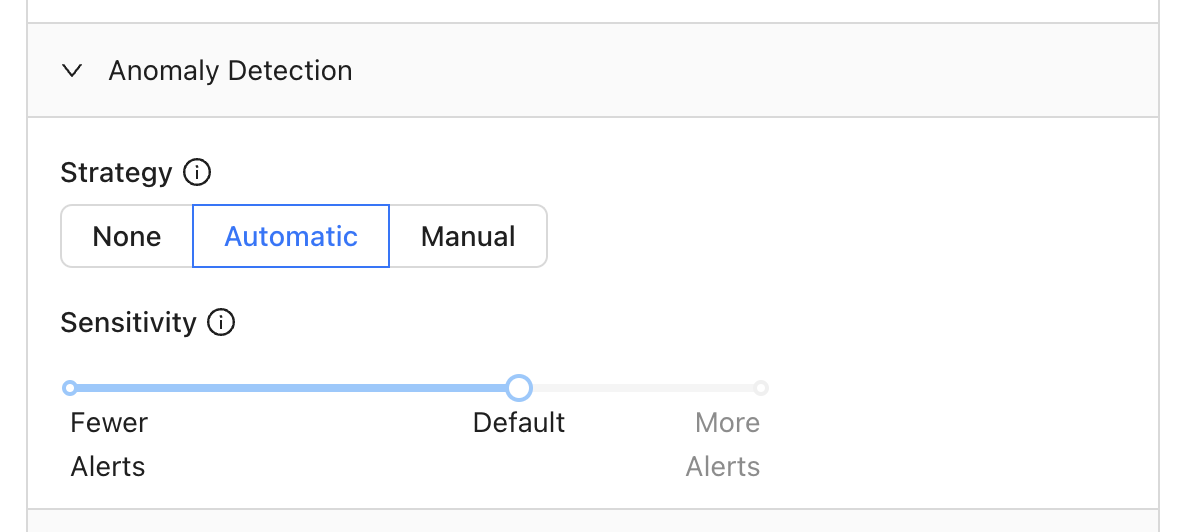Select the None strategy option
Viewport: 1184px width, 532px height.
pyautogui.click(x=127, y=236)
